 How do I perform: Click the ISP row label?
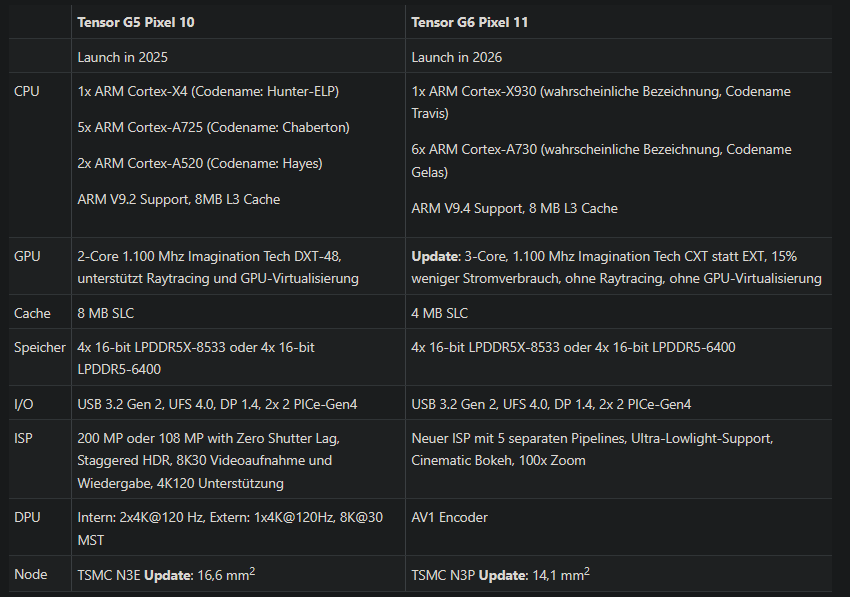coord(23,438)
